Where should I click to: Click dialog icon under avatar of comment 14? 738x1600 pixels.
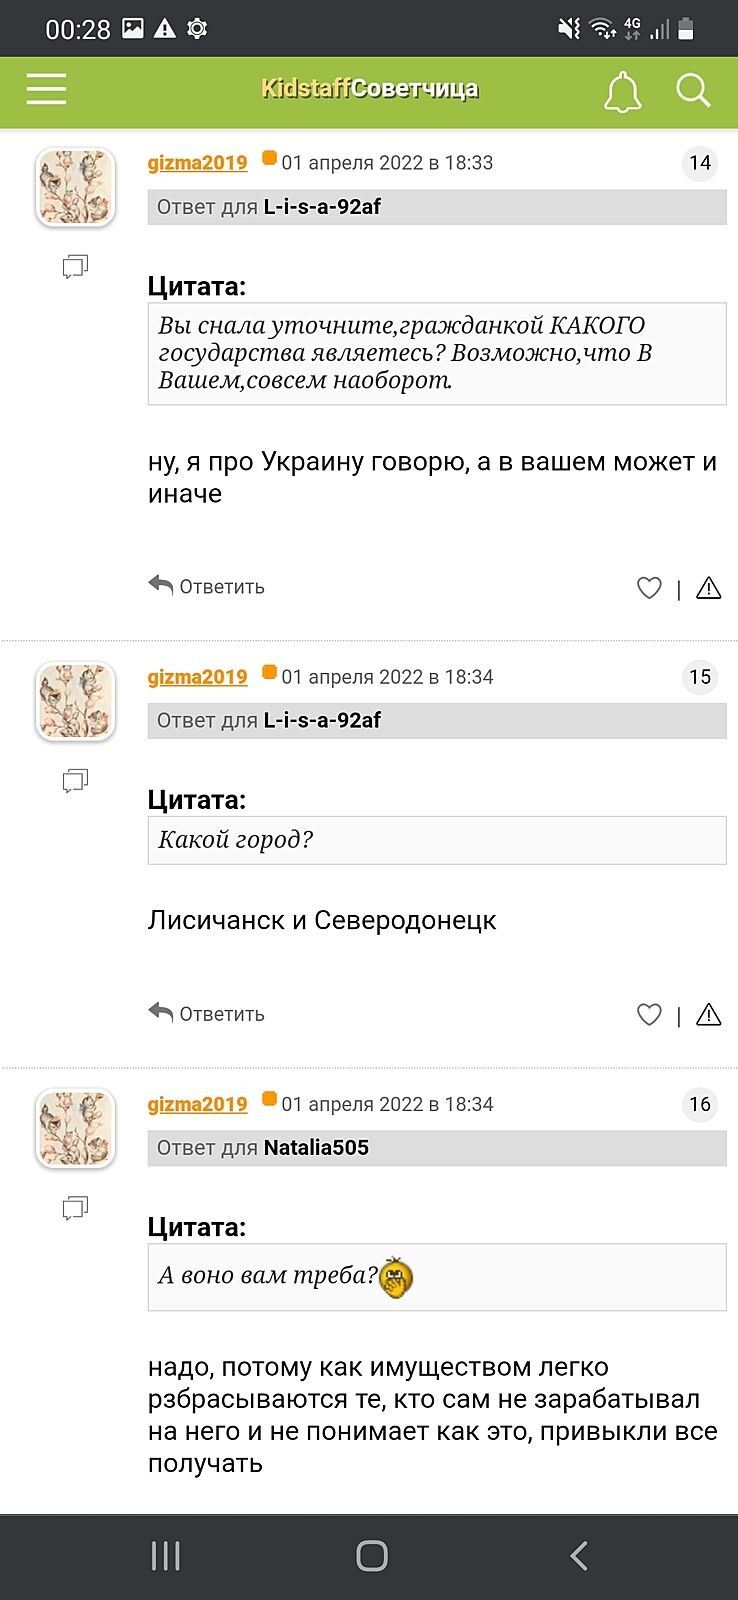(x=75, y=266)
